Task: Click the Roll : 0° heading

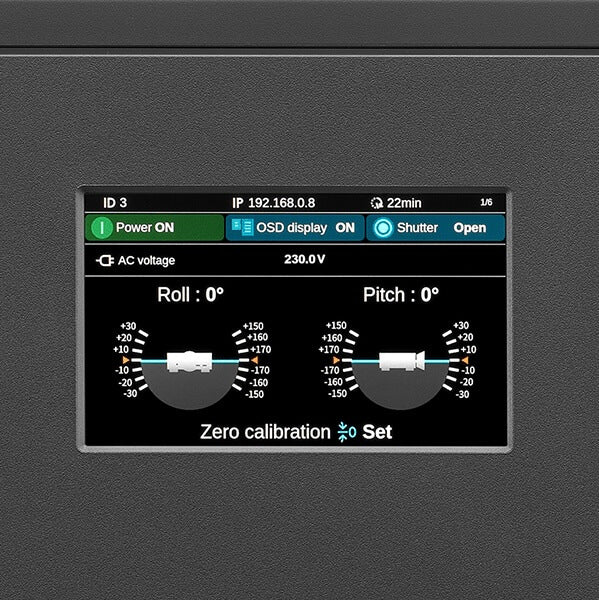Action: (190, 295)
